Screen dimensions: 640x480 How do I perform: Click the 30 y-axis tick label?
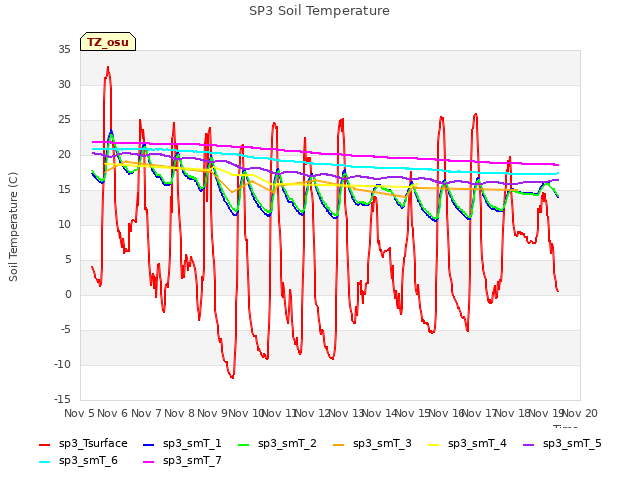pos(64,84)
